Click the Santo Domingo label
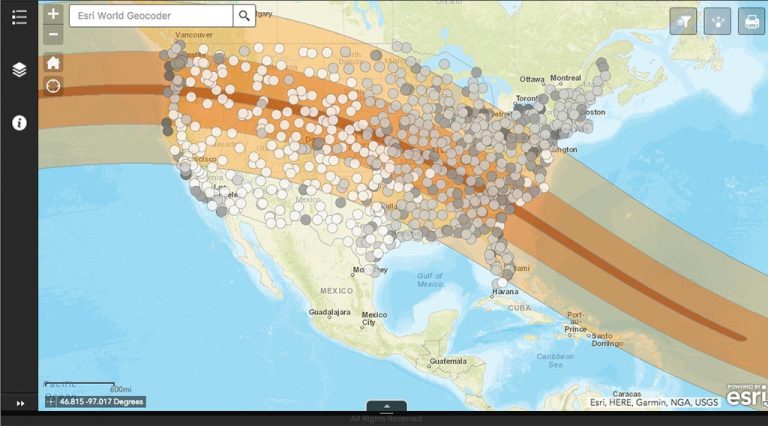The image size is (768, 426). click(x=607, y=340)
